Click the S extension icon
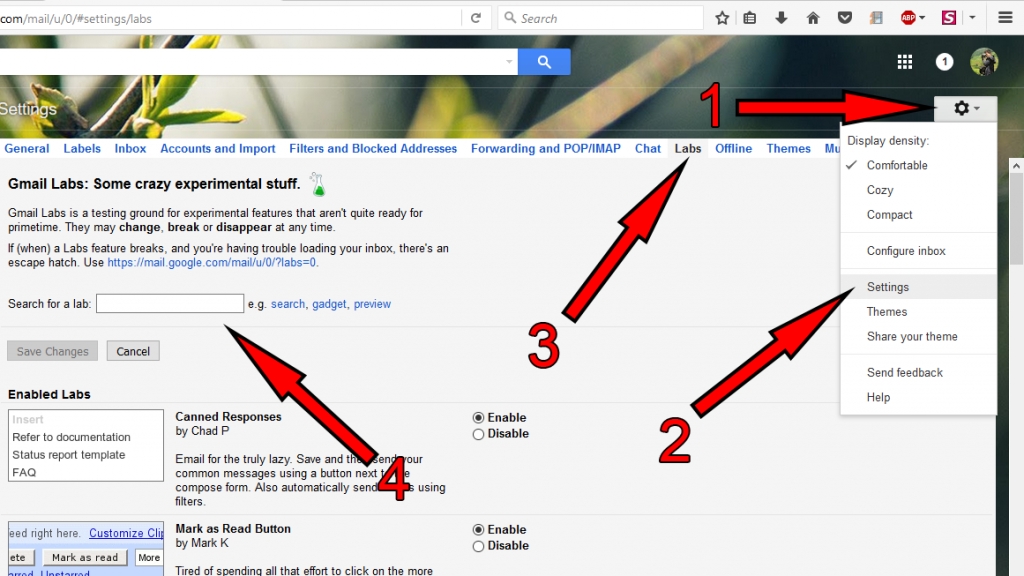The height and width of the screenshot is (576, 1024). coord(949,18)
